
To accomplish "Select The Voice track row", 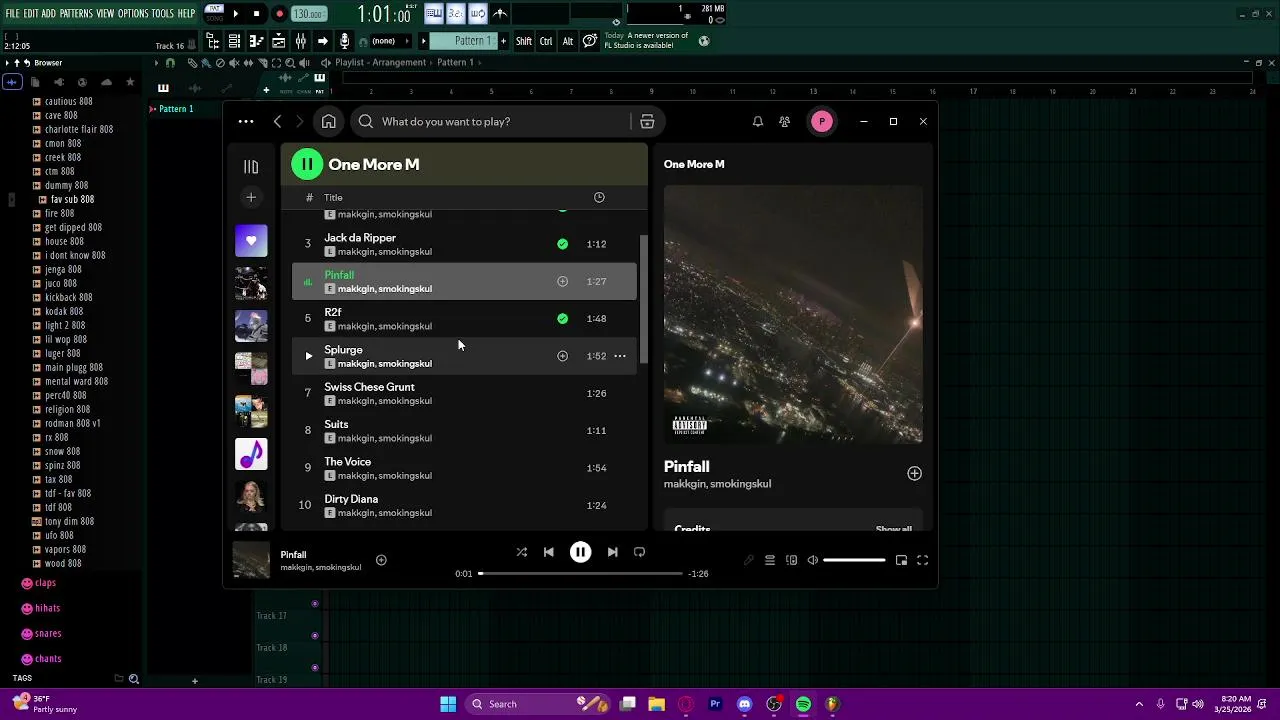I will point(464,468).
